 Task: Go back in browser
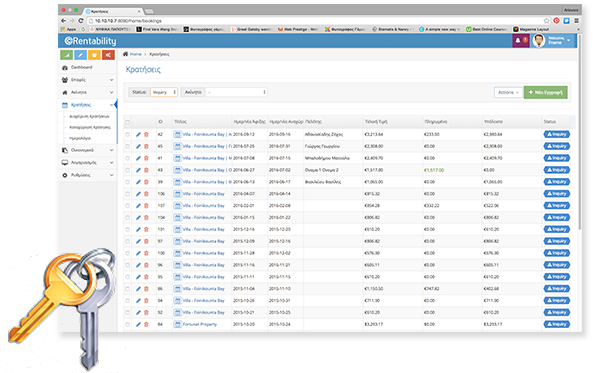[63, 21]
